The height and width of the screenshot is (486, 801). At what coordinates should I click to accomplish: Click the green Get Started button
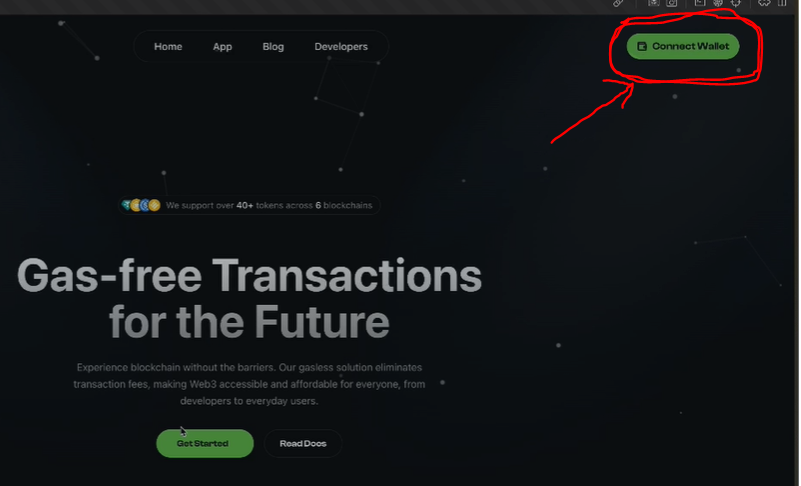tap(204, 443)
